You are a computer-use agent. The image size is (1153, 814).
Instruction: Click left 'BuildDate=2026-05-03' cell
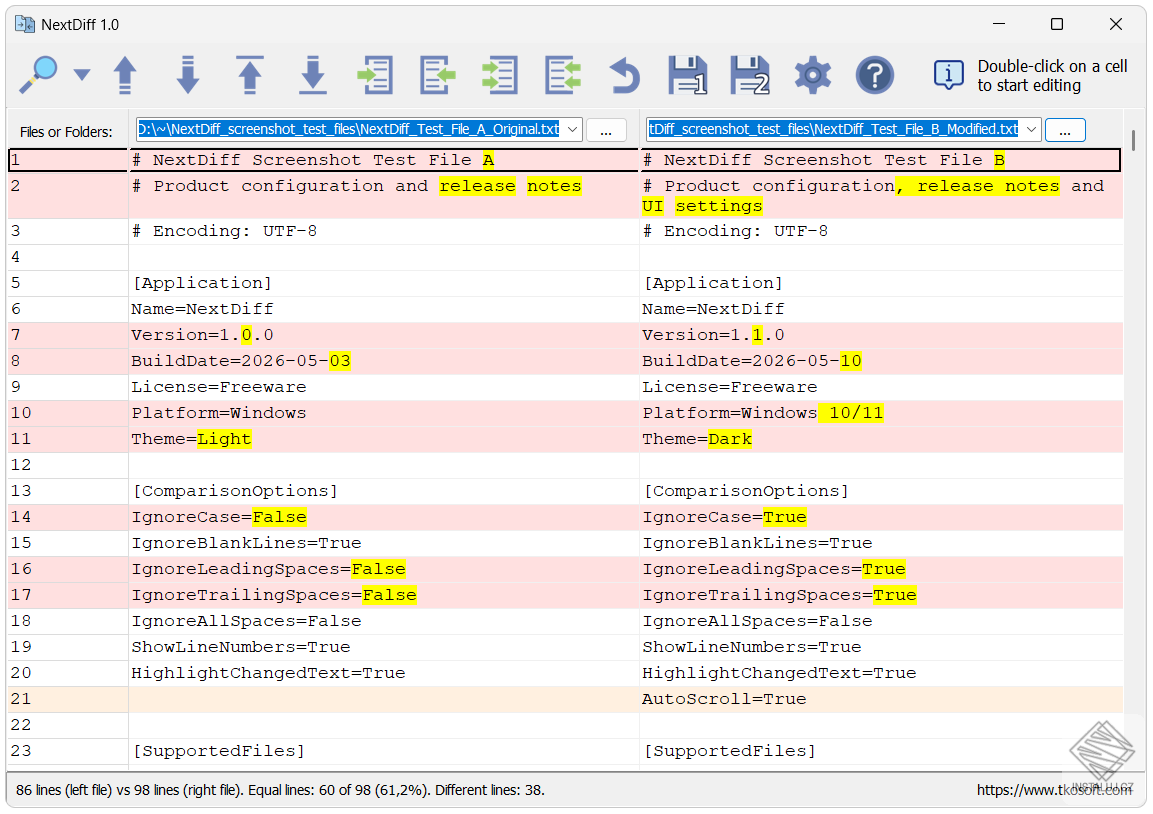click(383, 361)
